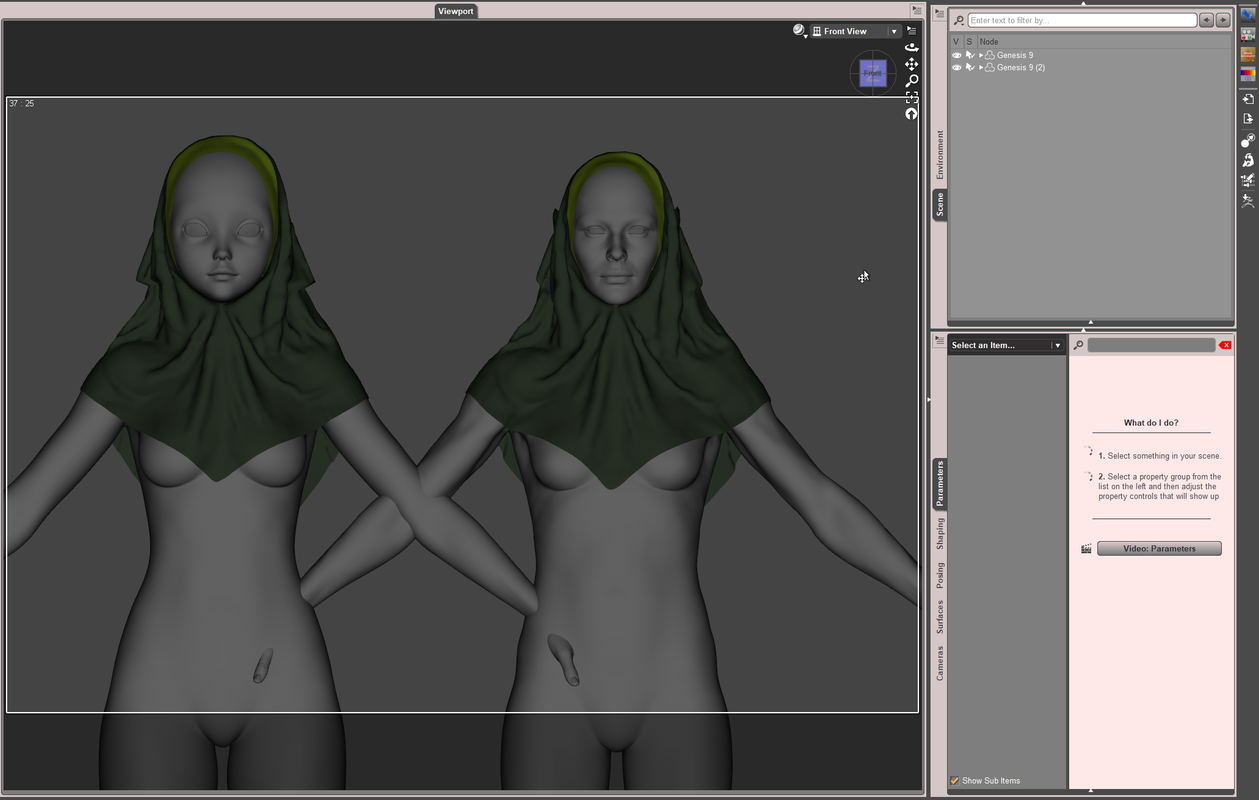1259x800 pixels.
Task: Open the Scene pane options menu icon
Action: (x=939, y=14)
